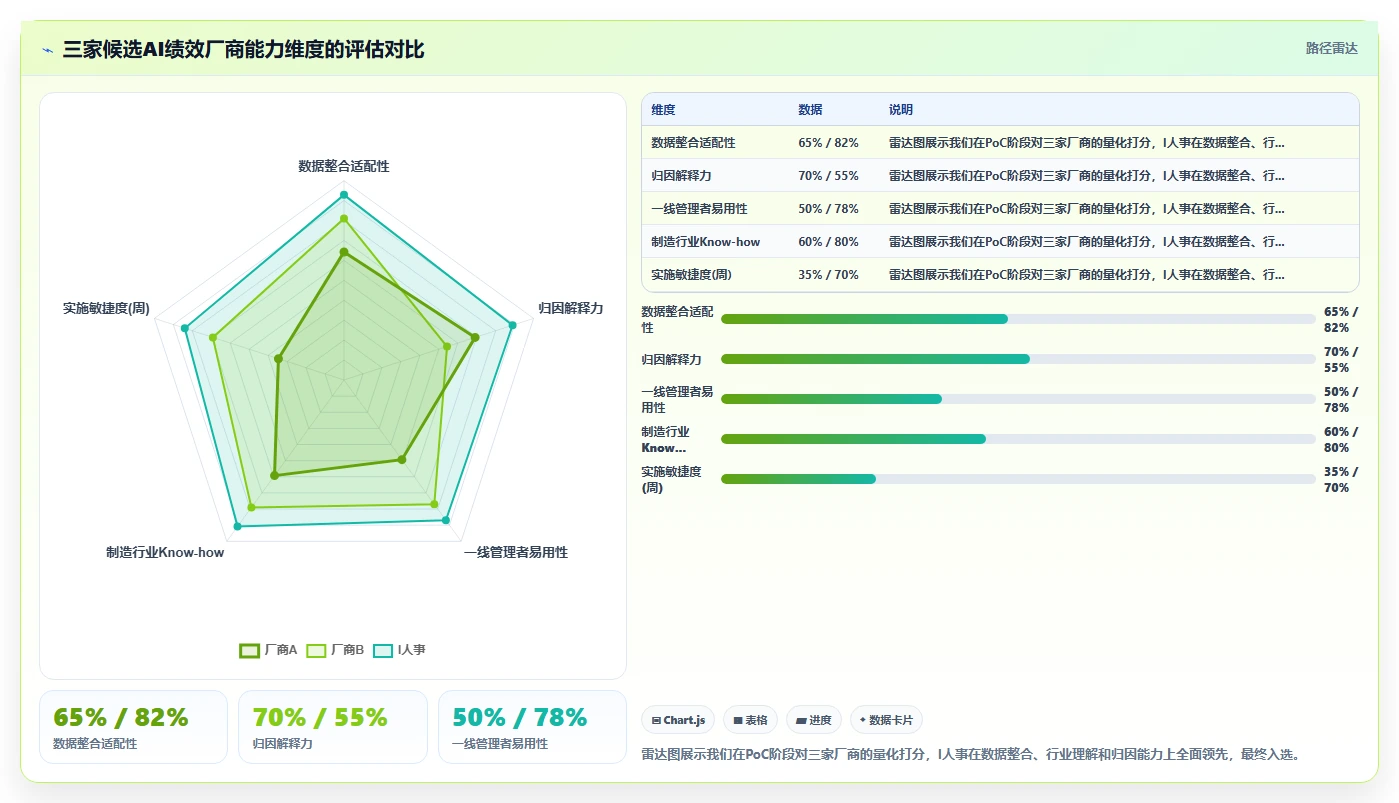
Task: Click the 维度 column header
Action: click(663, 110)
